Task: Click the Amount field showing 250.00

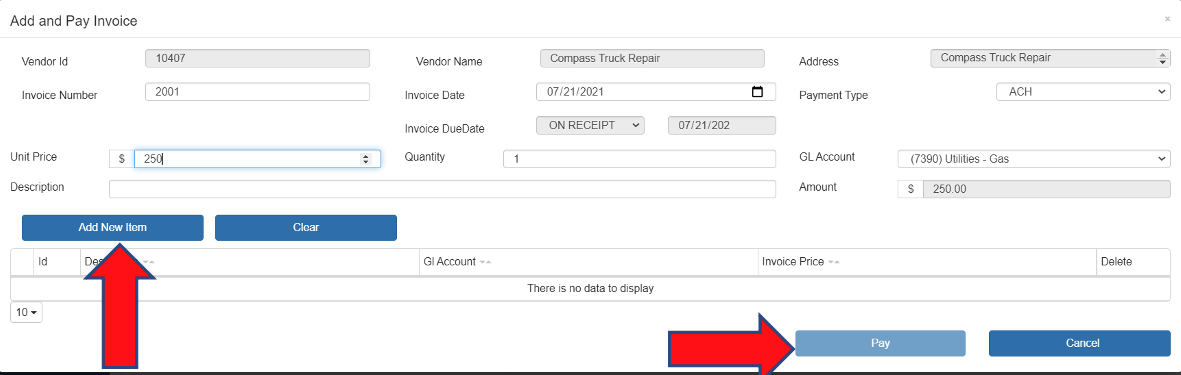Action: [1047, 189]
